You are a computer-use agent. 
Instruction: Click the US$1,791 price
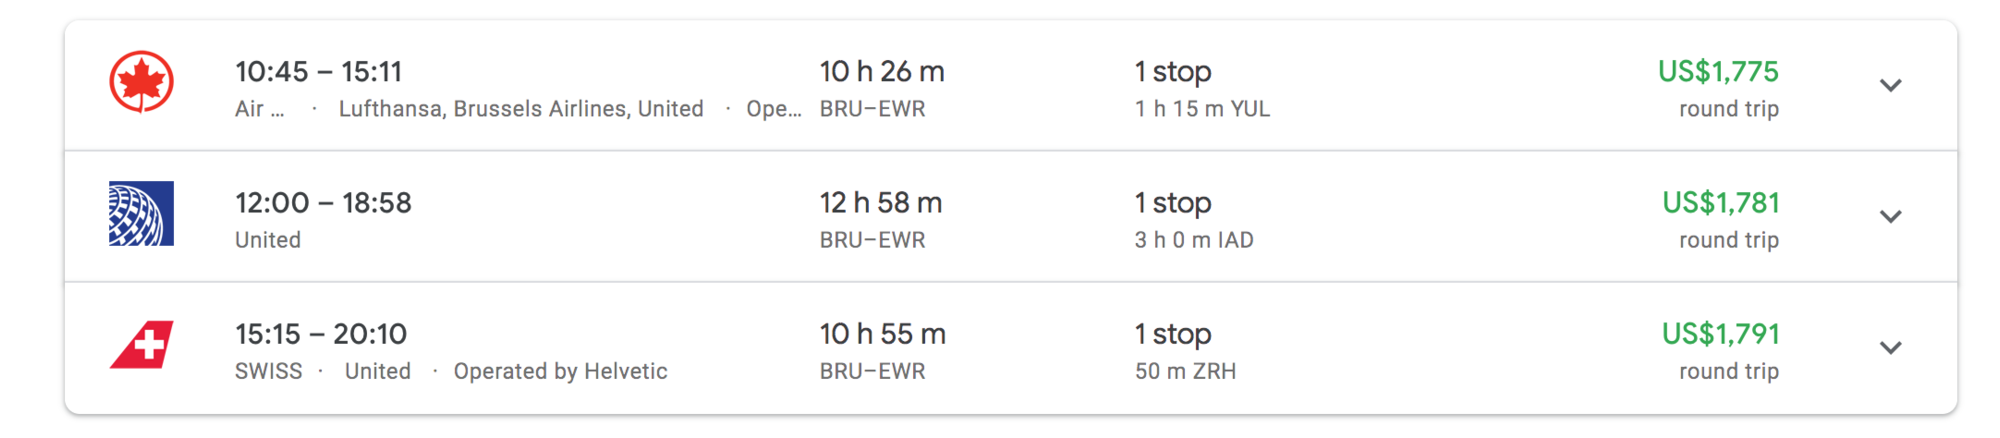click(1720, 334)
